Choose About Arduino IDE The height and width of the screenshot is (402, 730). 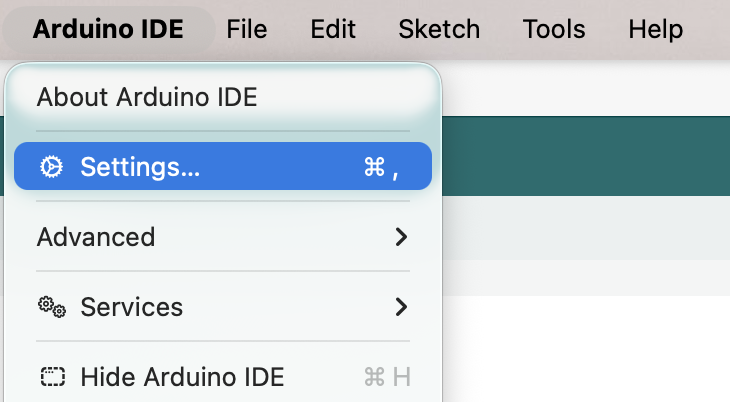coord(147,97)
